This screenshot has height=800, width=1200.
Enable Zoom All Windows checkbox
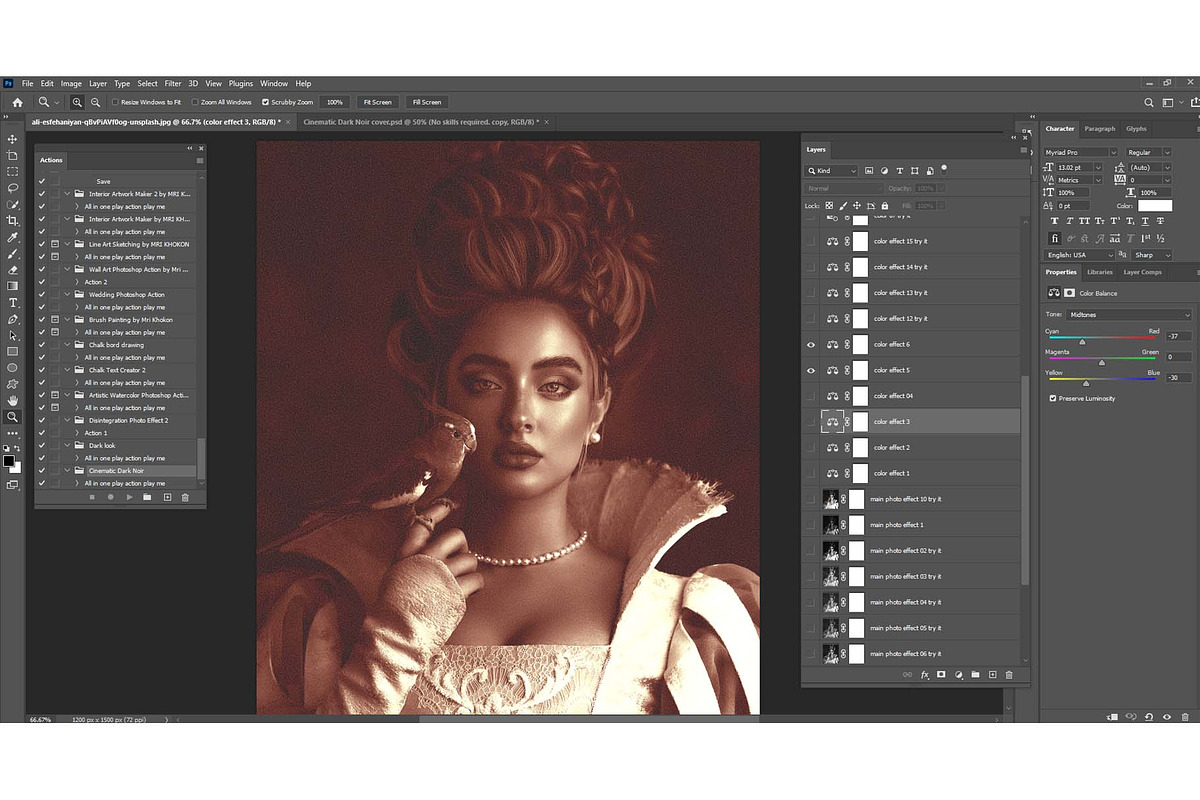tap(195, 102)
